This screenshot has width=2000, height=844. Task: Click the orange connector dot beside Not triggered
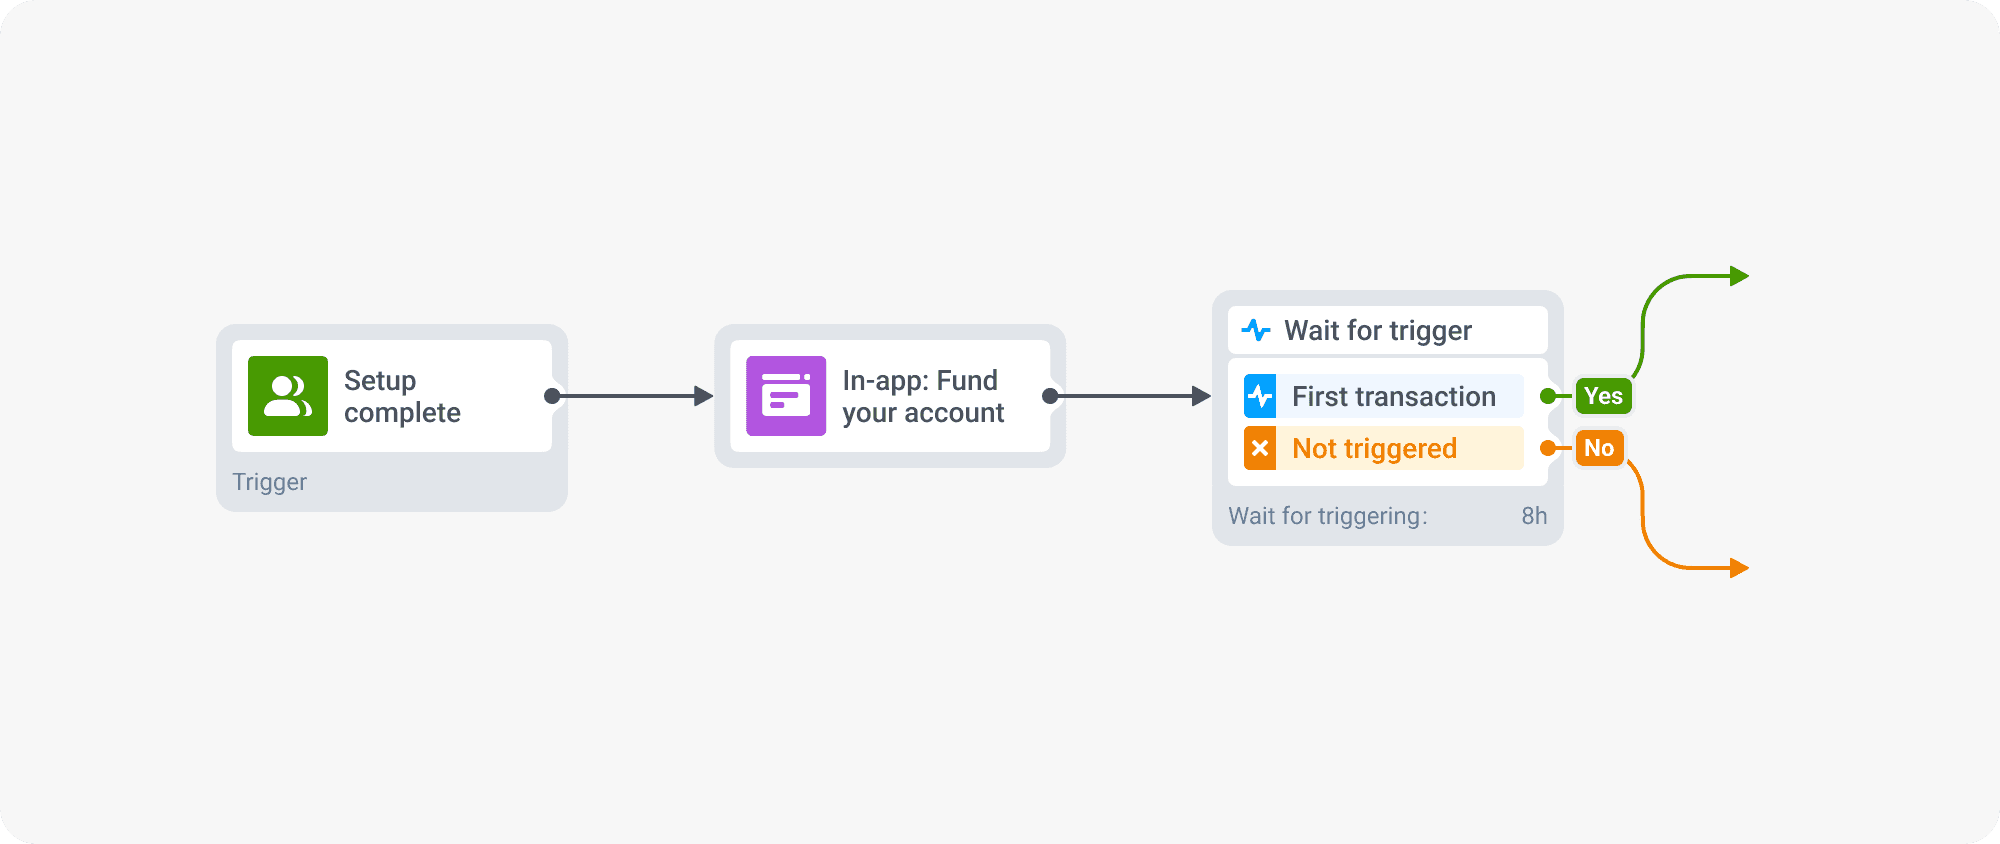tap(1548, 448)
